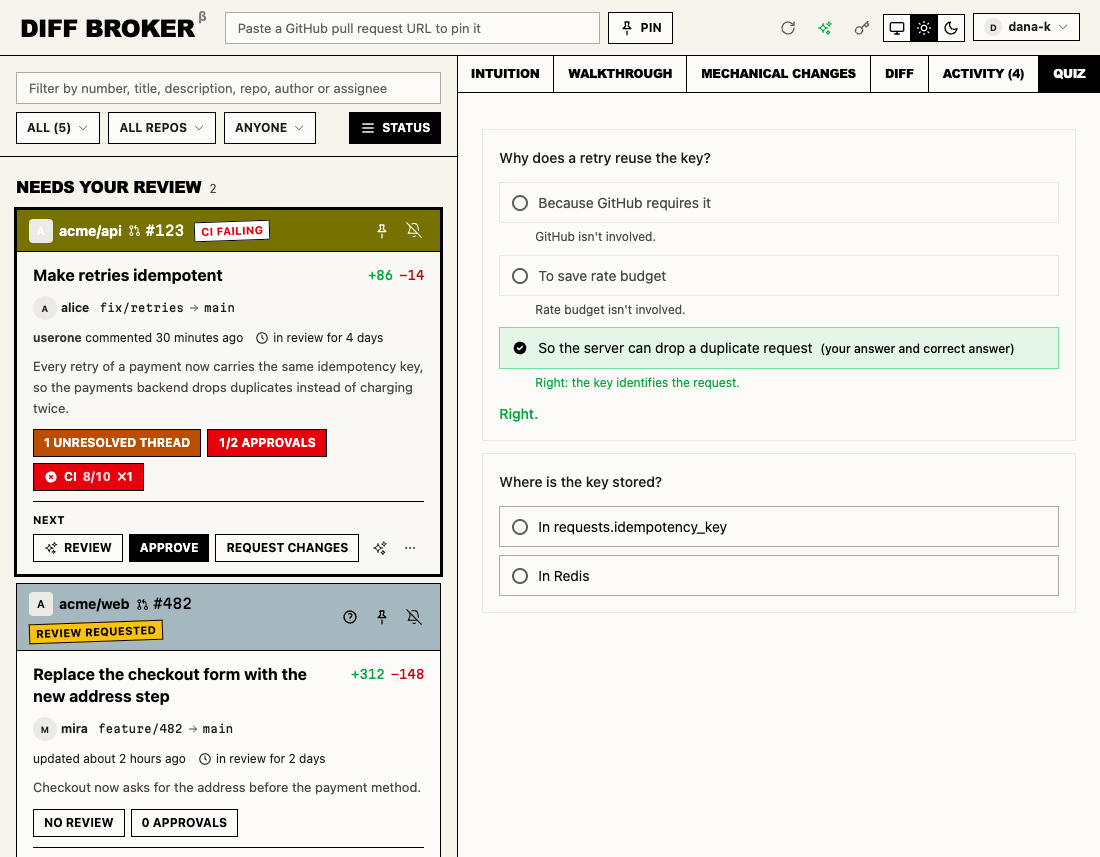Click 'fix/retries' branch name
This screenshot has height=857, width=1100.
click(x=142, y=308)
